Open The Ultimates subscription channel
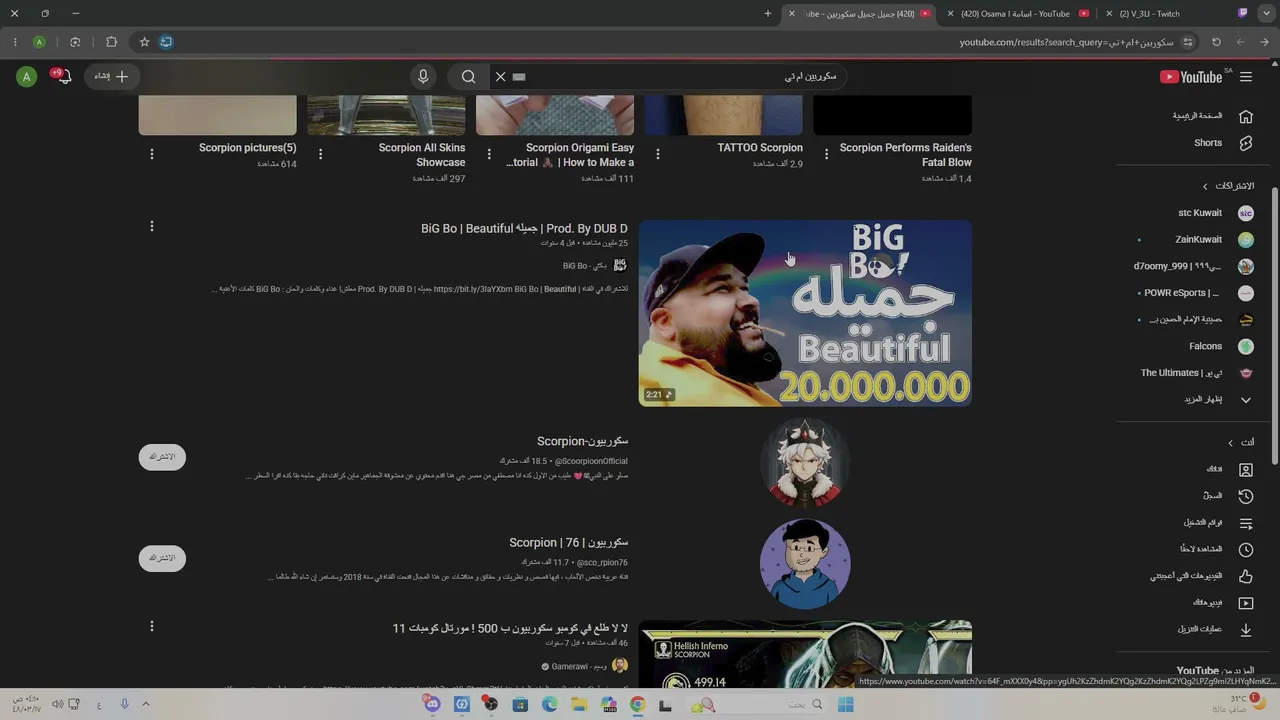The height and width of the screenshot is (720, 1280). click(1198, 373)
